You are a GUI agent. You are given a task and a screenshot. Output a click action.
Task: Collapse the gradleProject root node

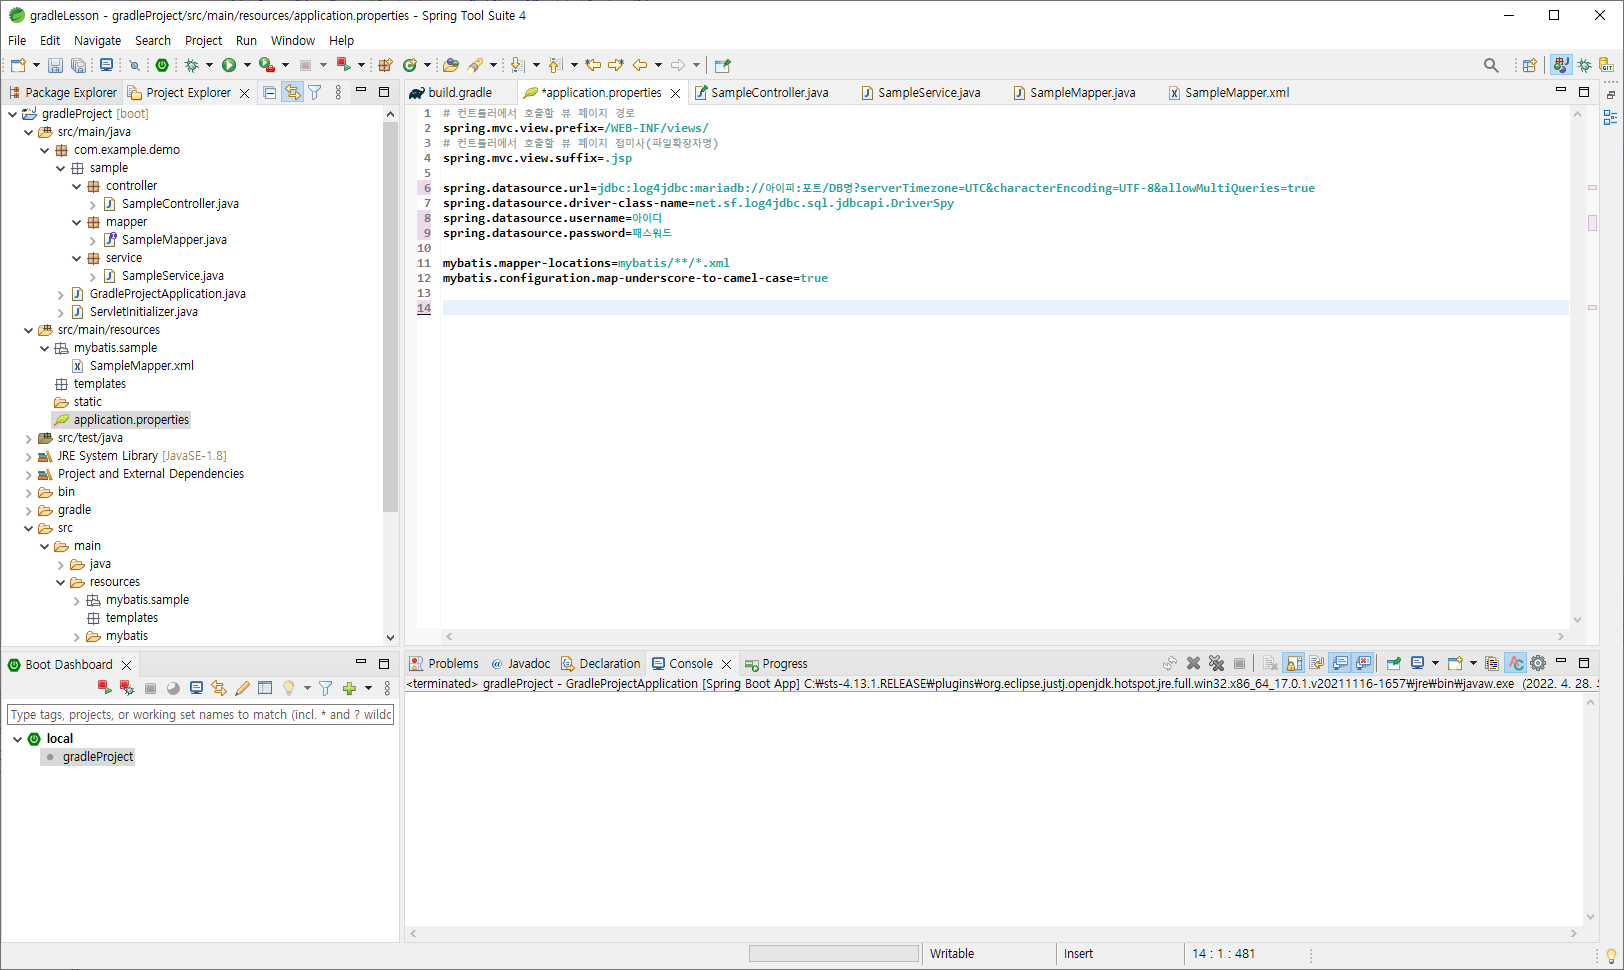pyautogui.click(x=12, y=114)
